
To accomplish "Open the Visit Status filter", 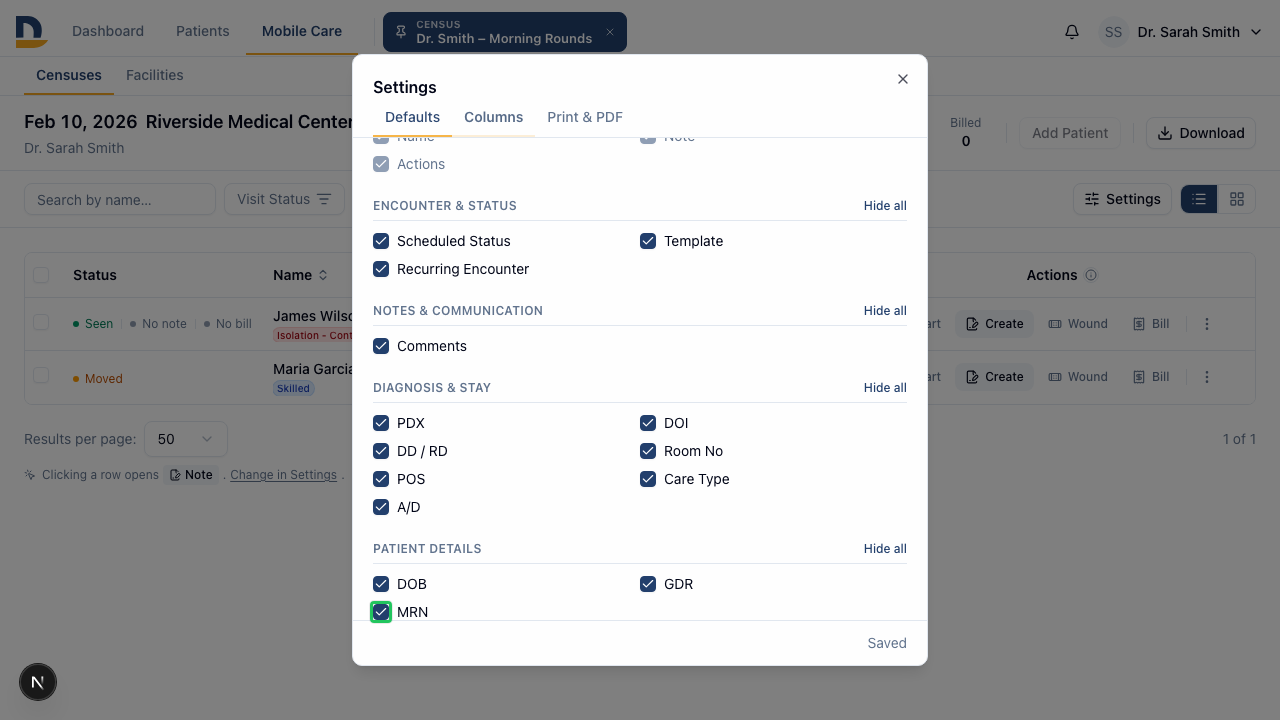I will point(284,199).
